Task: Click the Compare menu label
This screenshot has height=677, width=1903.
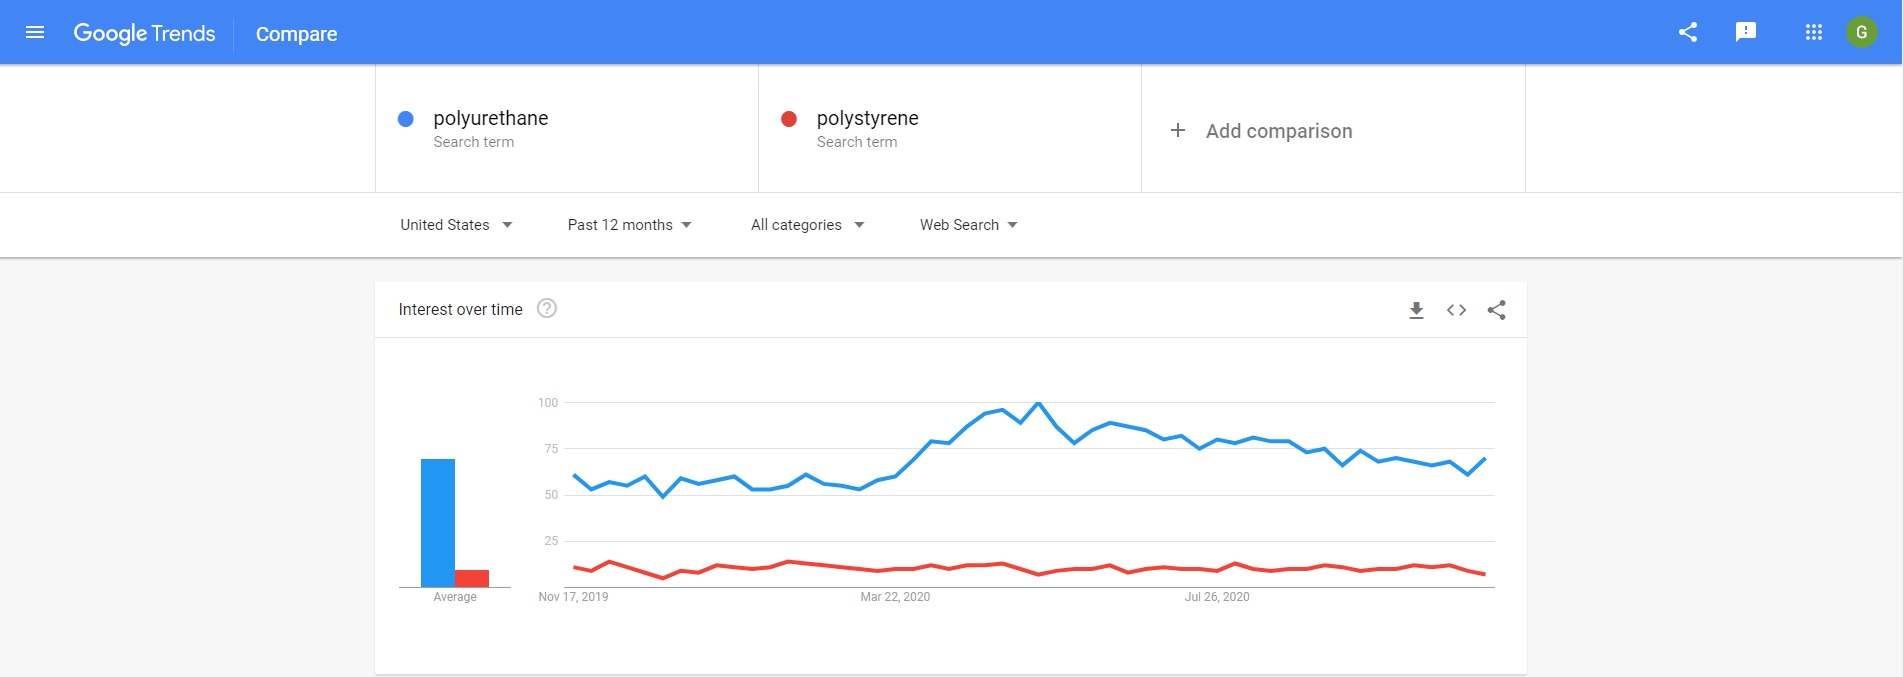Action: (x=295, y=33)
